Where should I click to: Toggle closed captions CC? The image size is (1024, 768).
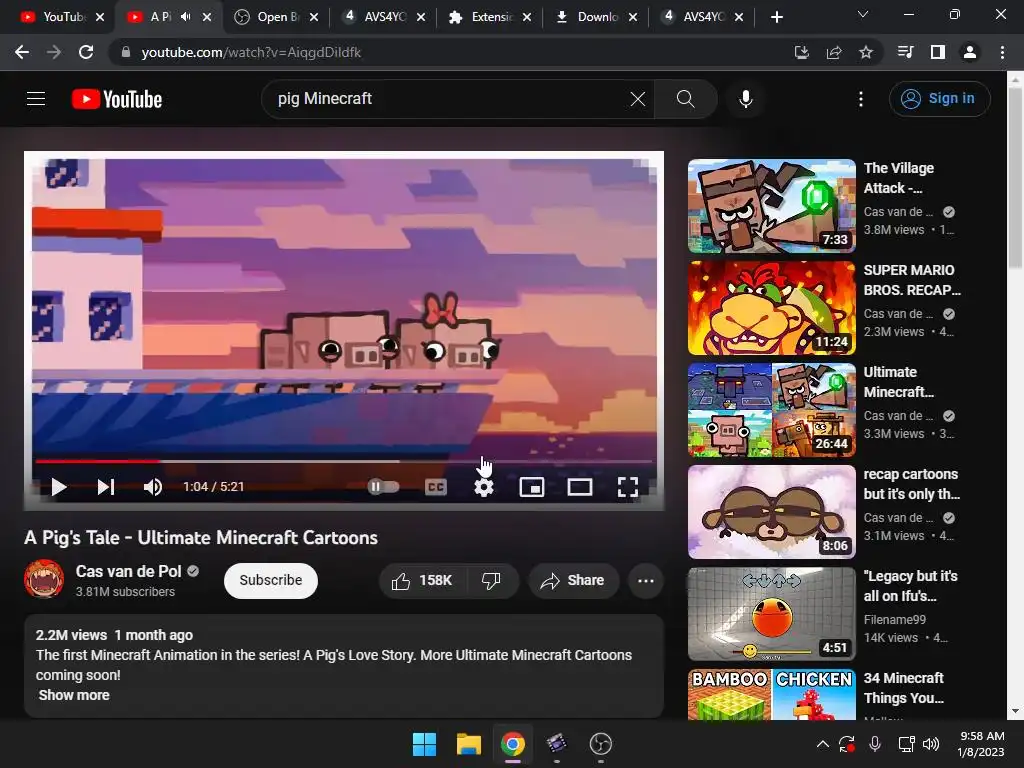(x=436, y=487)
